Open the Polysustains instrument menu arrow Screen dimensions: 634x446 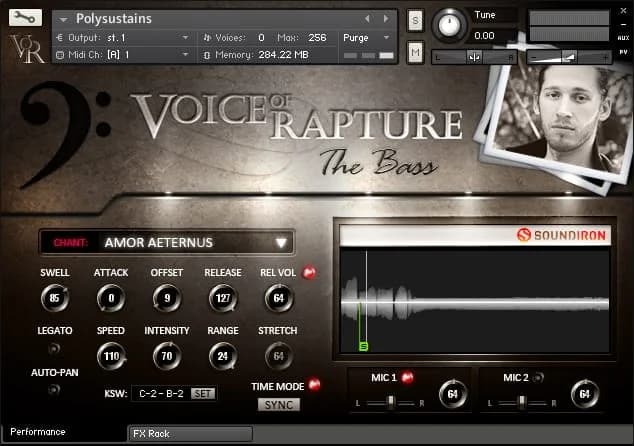[x=63, y=19]
